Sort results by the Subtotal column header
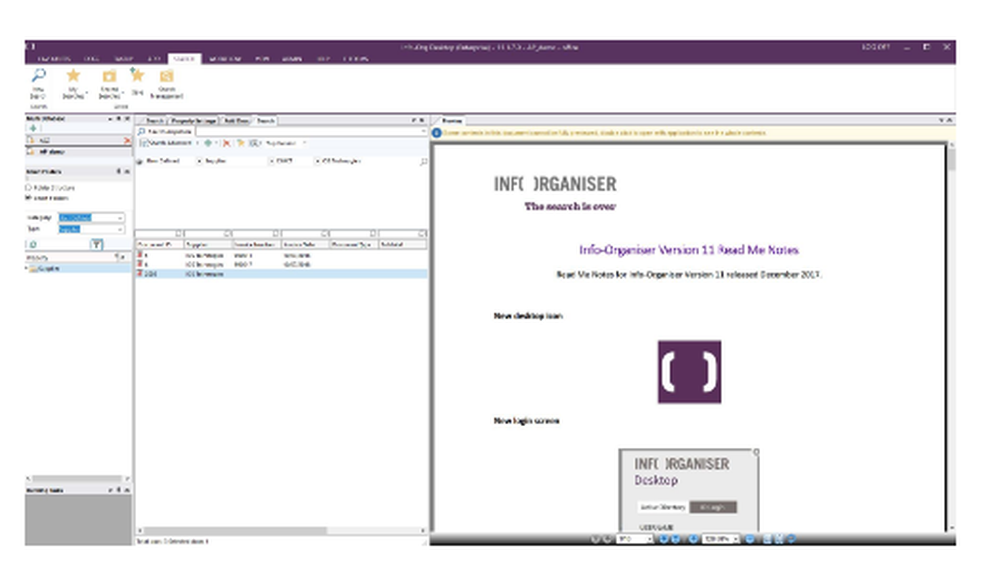The height and width of the screenshot is (582, 1000). [x=402, y=245]
